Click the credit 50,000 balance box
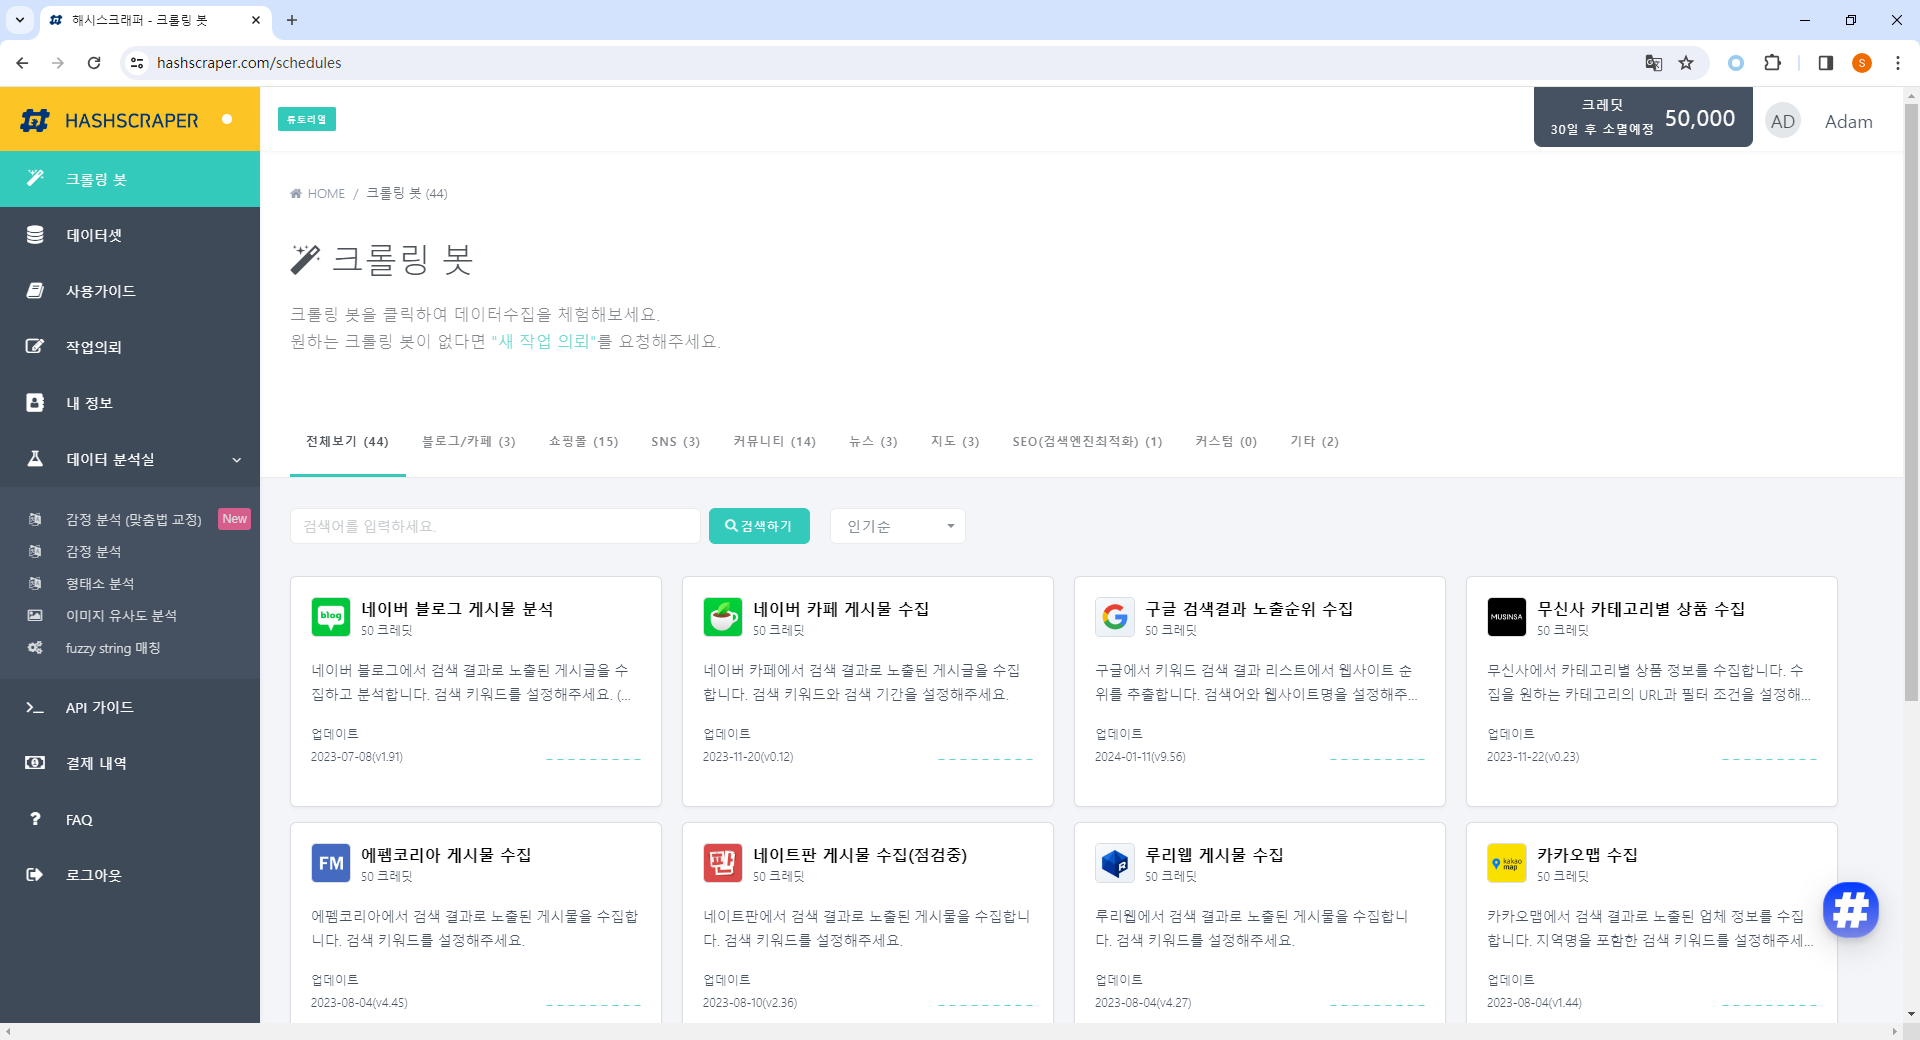Screen dimensions: 1920x1040 (x=1643, y=117)
